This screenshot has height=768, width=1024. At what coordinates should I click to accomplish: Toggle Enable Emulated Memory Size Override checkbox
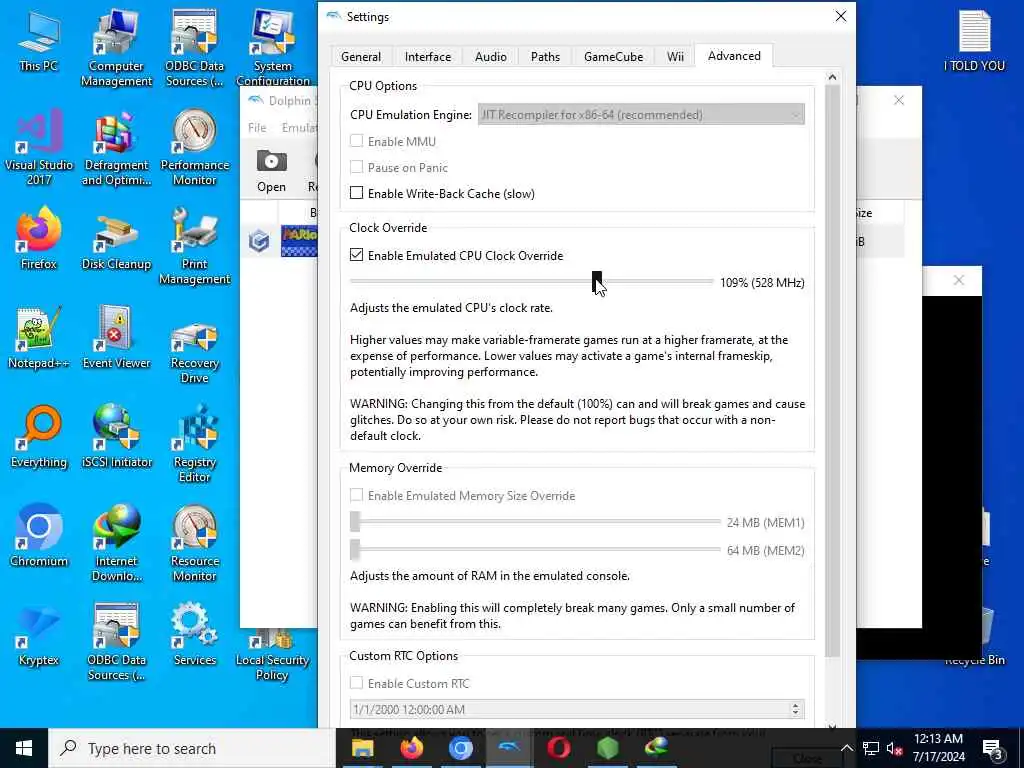(x=357, y=495)
